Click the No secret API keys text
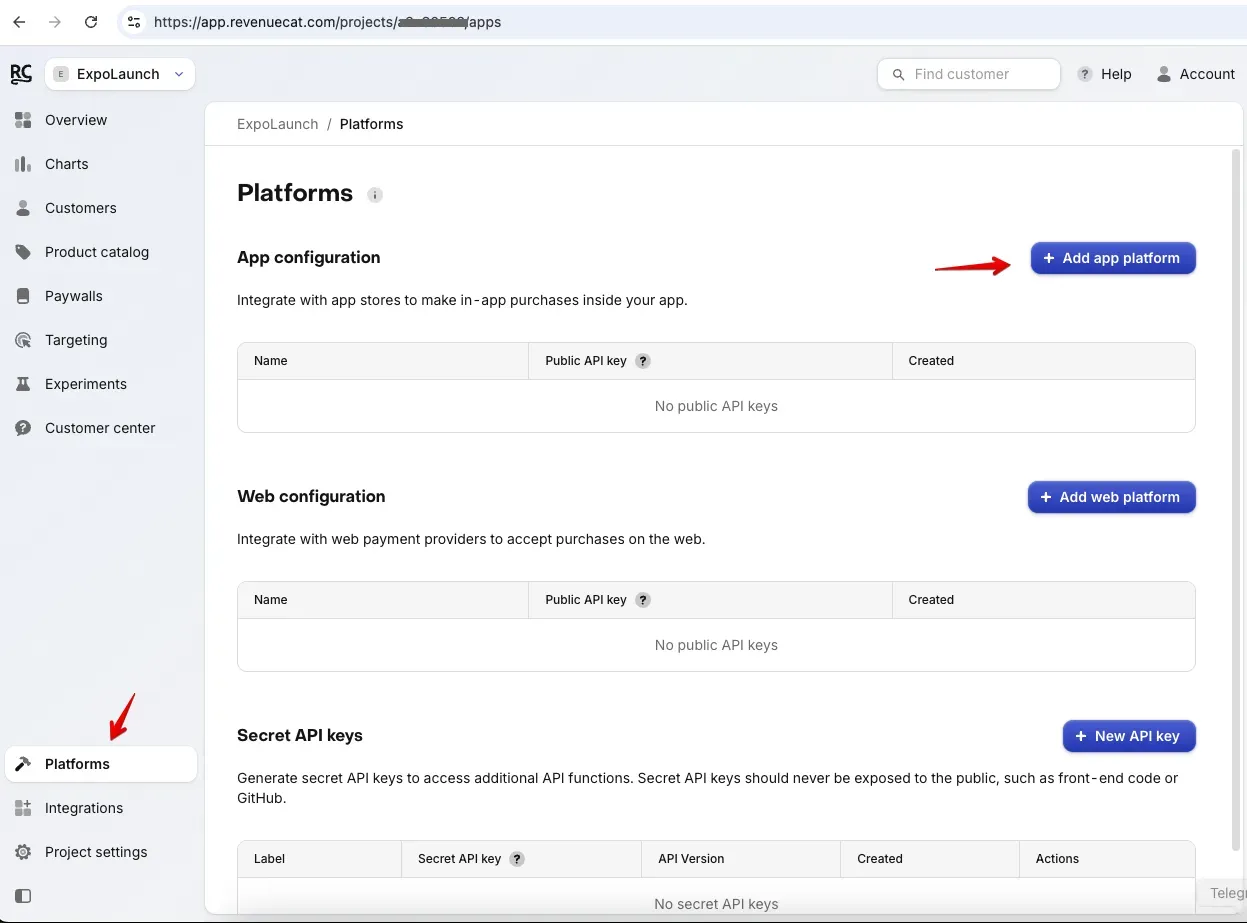1247x923 pixels. click(x=716, y=904)
